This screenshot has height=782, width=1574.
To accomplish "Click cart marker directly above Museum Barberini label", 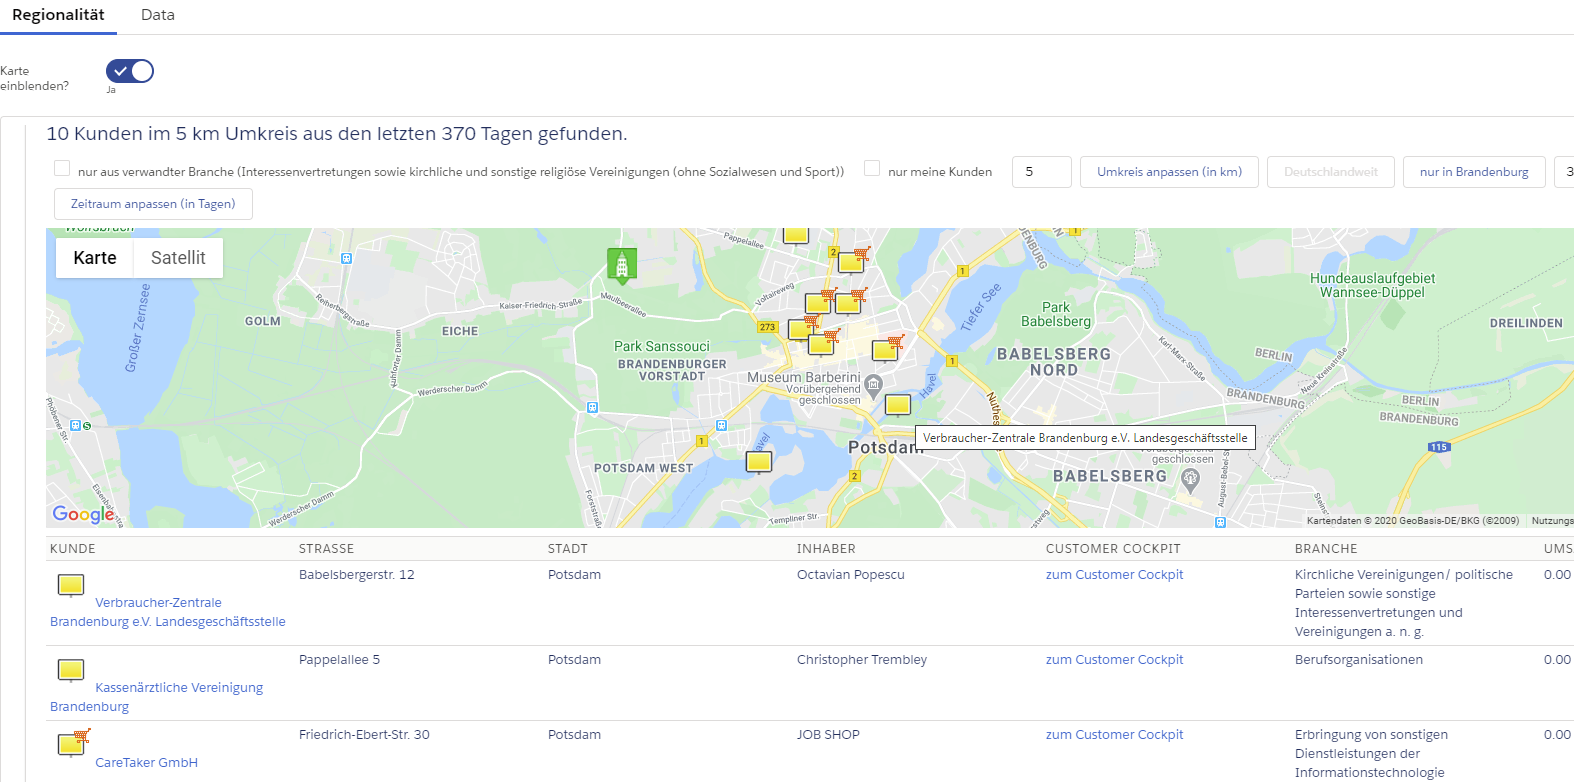I will pyautogui.click(x=823, y=343).
